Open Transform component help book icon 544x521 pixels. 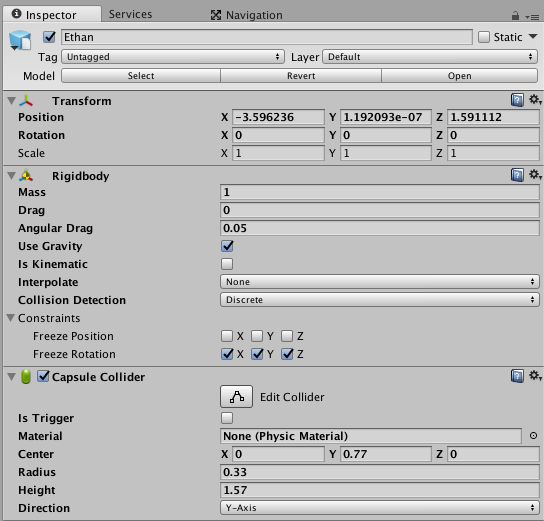click(517, 100)
